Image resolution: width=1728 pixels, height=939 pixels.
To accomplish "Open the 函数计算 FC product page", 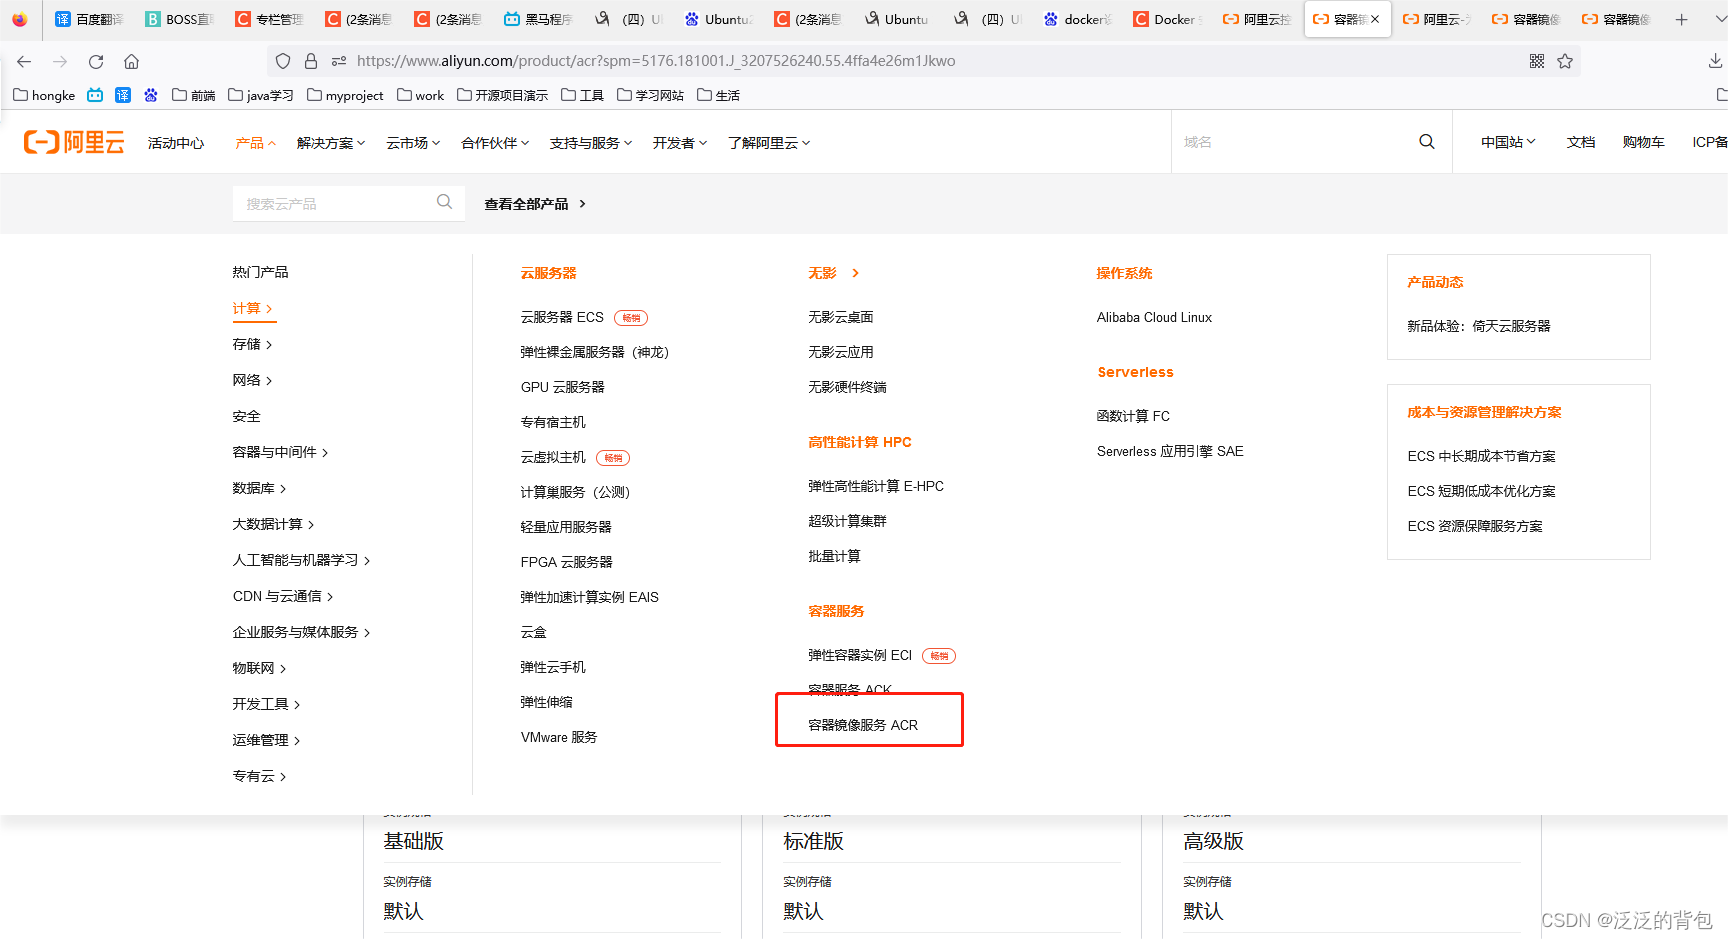I will pyautogui.click(x=1133, y=415).
